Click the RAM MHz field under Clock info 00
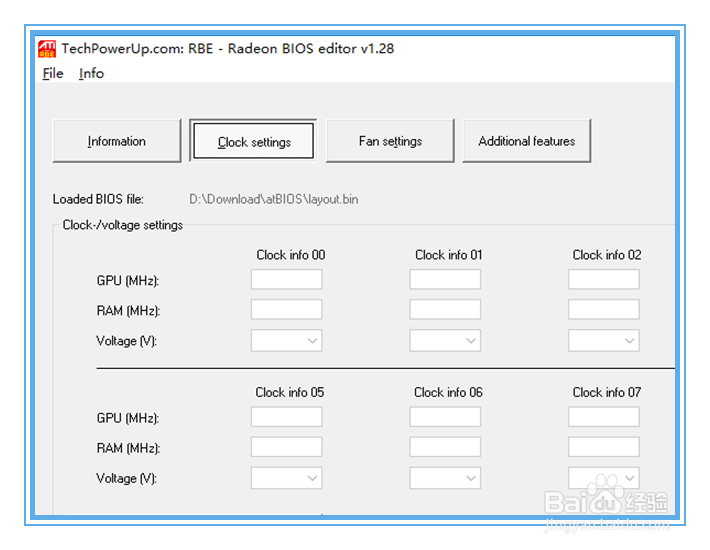Viewport: 710px width, 550px height. pos(287,309)
